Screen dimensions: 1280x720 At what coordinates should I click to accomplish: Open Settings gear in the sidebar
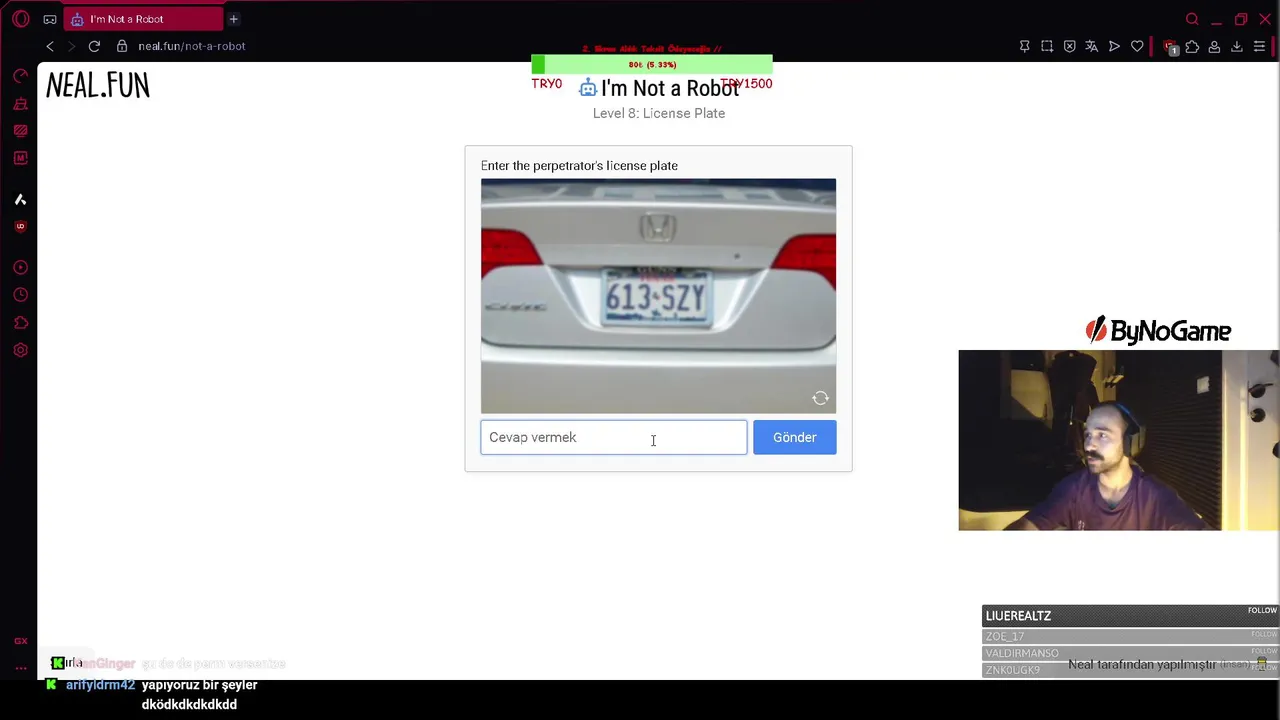coord(20,350)
